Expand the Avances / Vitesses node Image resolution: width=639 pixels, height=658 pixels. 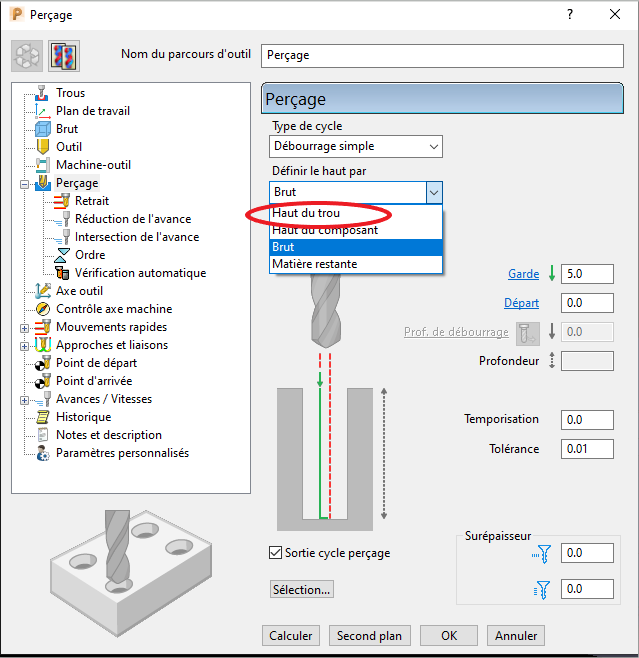pyautogui.click(x=24, y=399)
